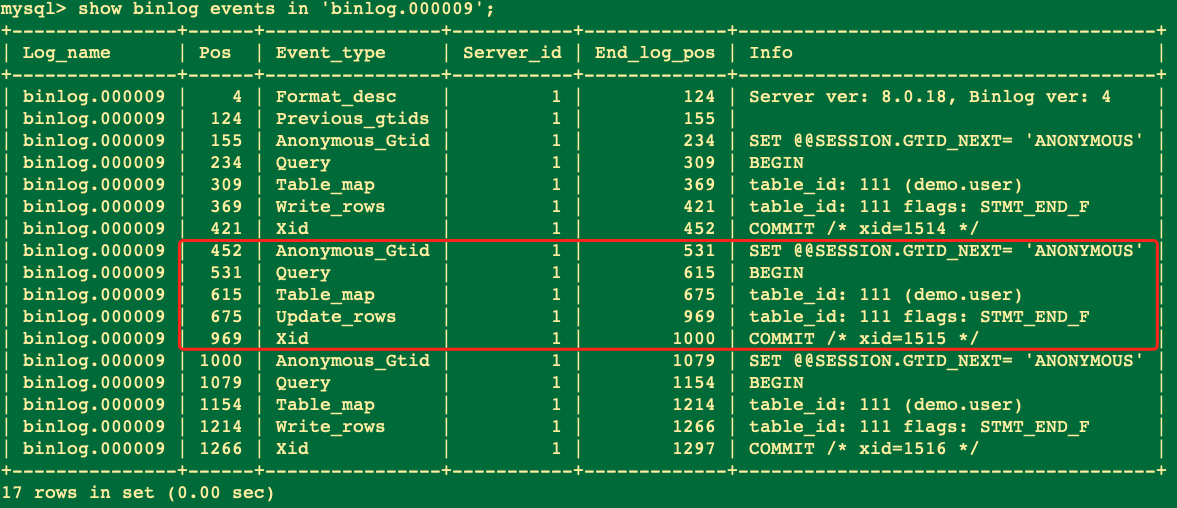Click the Pos value 155
The height and width of the screenshot is (508, 1177).
click(226, 140)
